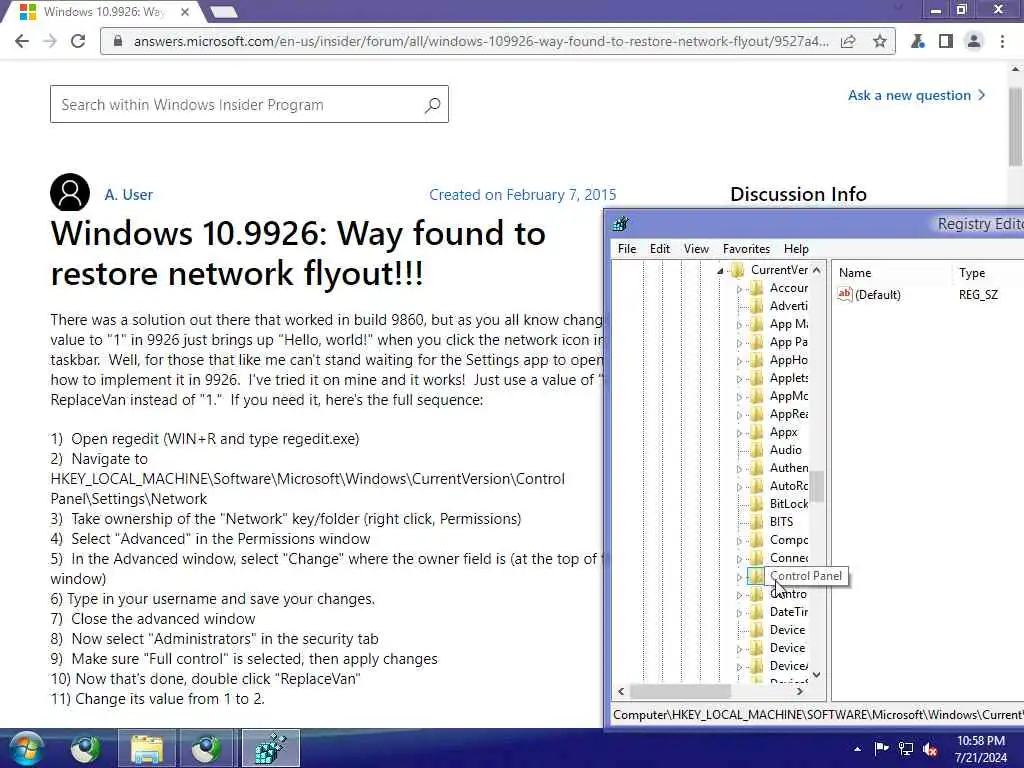The image size is (1024, 768).
Task: Click the search magnifier in forum search box
Action: [432, 104]
